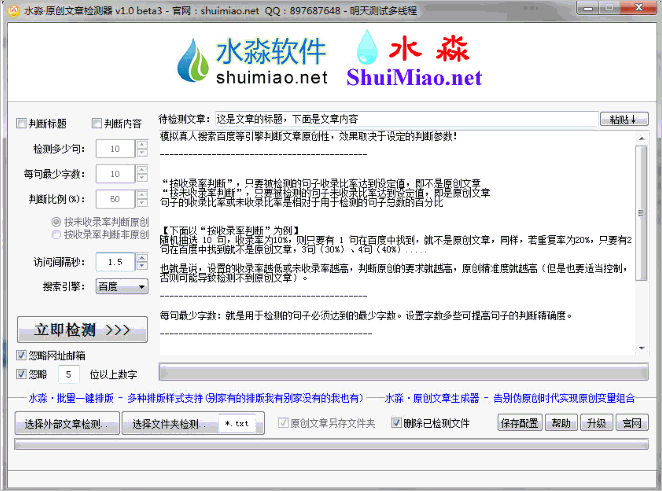This screenshot has width=662, height=491.
Task: Click the text area scroll up arrow
Action: click(x=642, y=138)
